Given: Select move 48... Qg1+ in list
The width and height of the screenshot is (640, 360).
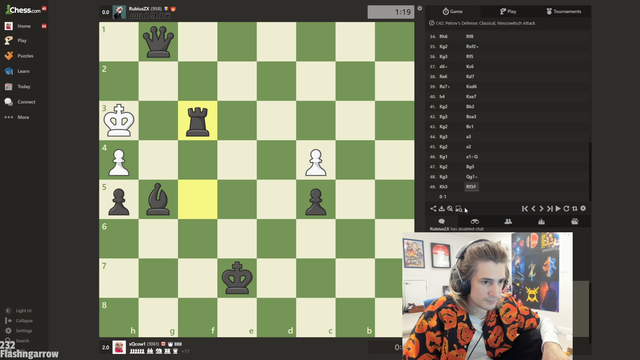Looking at the screenshot, I should point(471,177).
